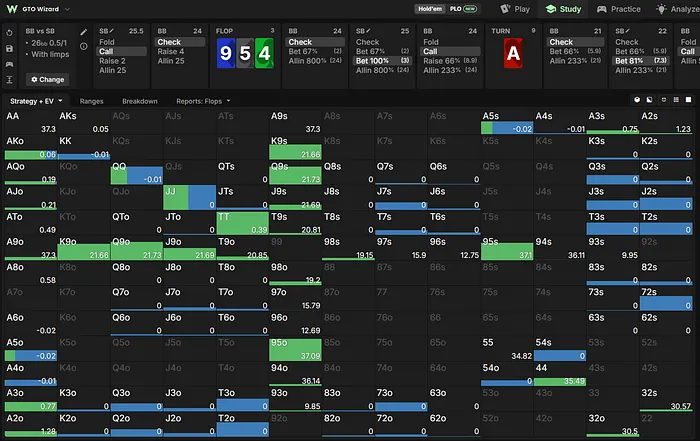
Task: Select the 95s hand cell in the matrix
Action: coord(507,248)
